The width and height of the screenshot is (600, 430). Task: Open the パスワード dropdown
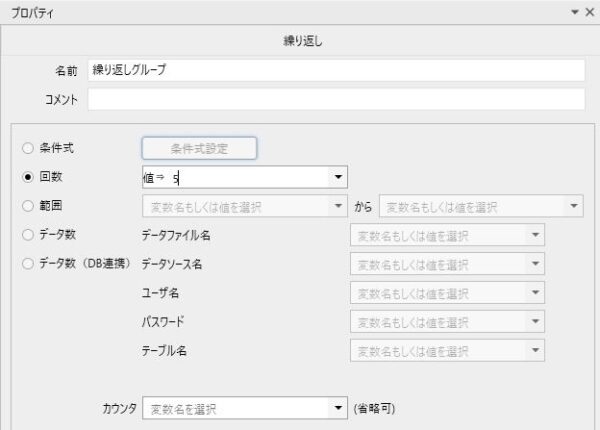point(536,323)
